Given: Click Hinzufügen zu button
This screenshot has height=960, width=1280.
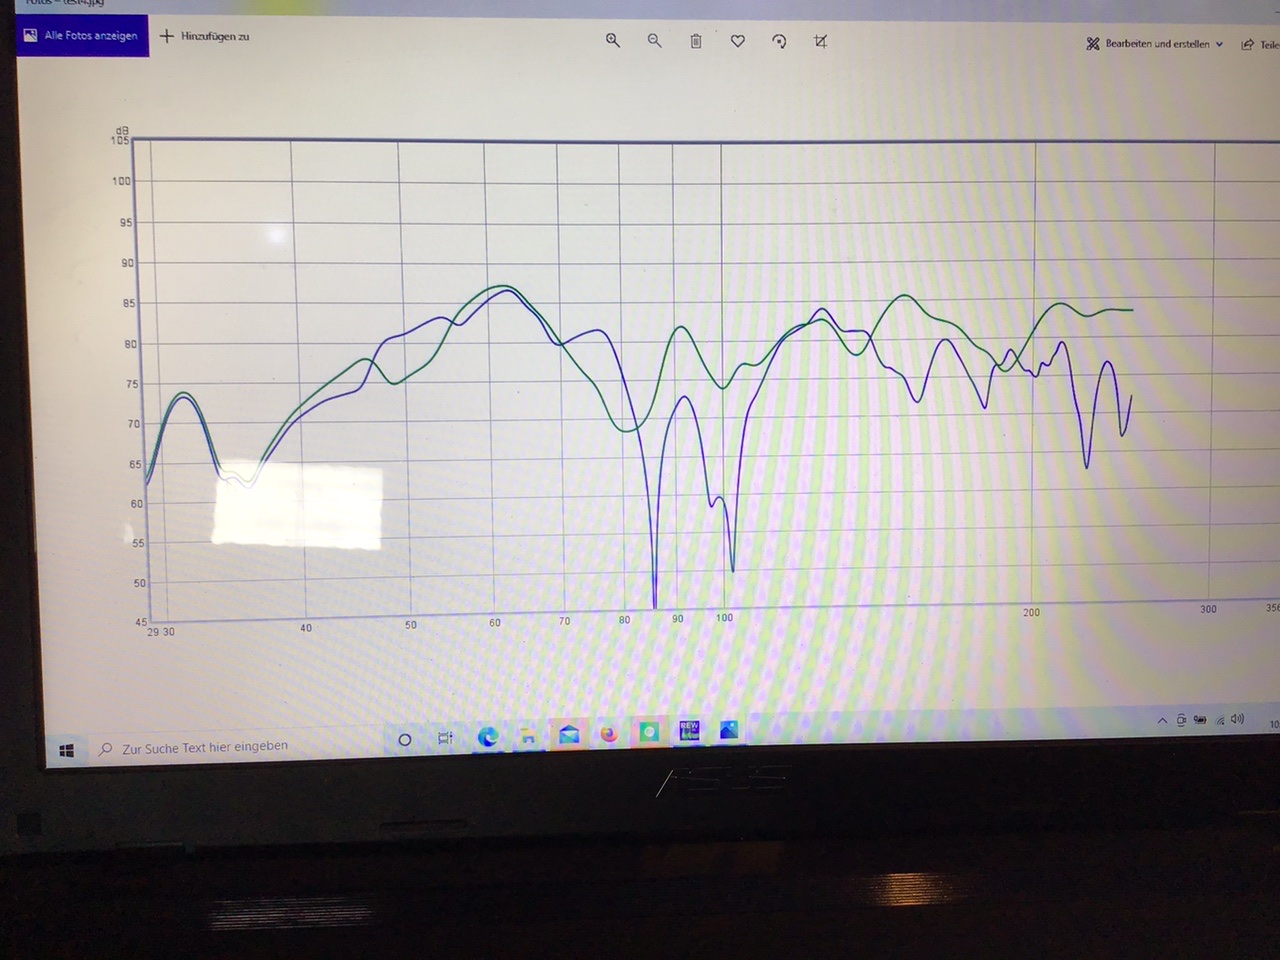Looking at the screenshot, I should (x=205, y=36).
